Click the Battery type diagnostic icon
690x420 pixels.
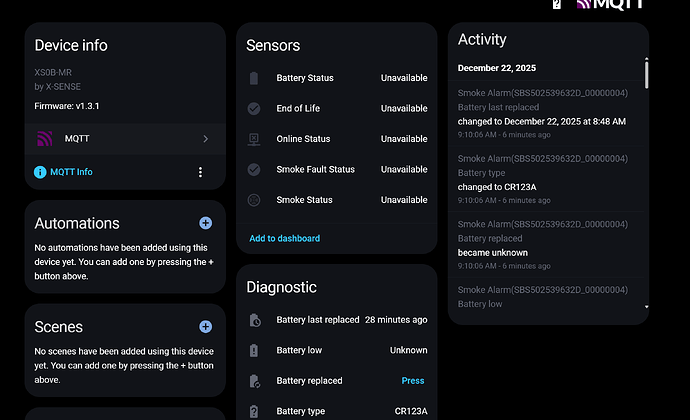tap(255, 411)
